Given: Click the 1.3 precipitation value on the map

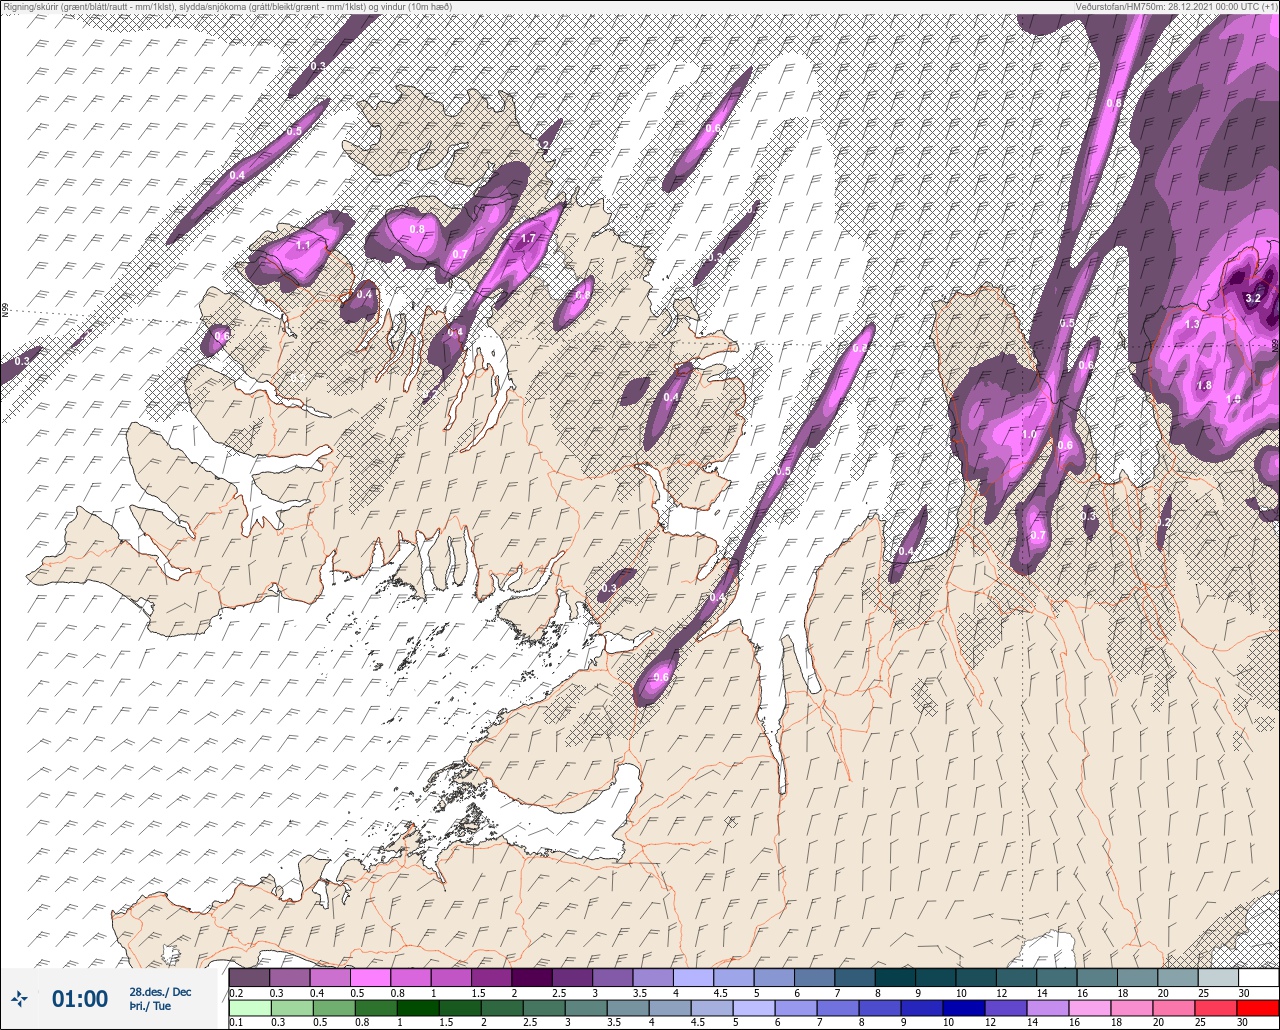Looking at the screenshot, I should coord(1192,325).
